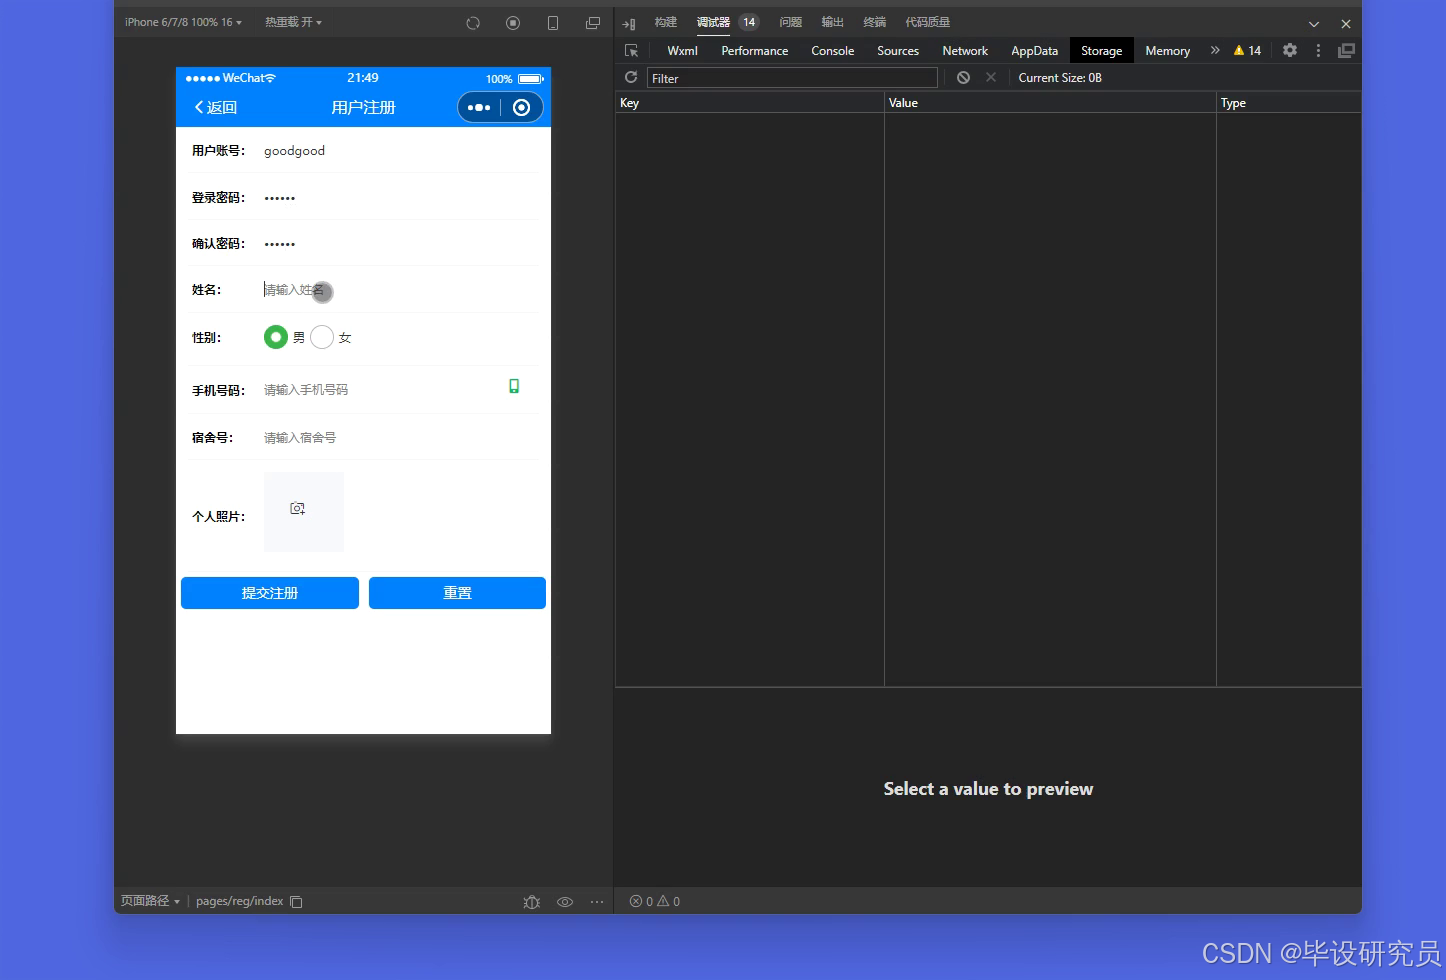The image size is (1446, 980).
Task: Click the 确认密码 password field
Action: 400,244
